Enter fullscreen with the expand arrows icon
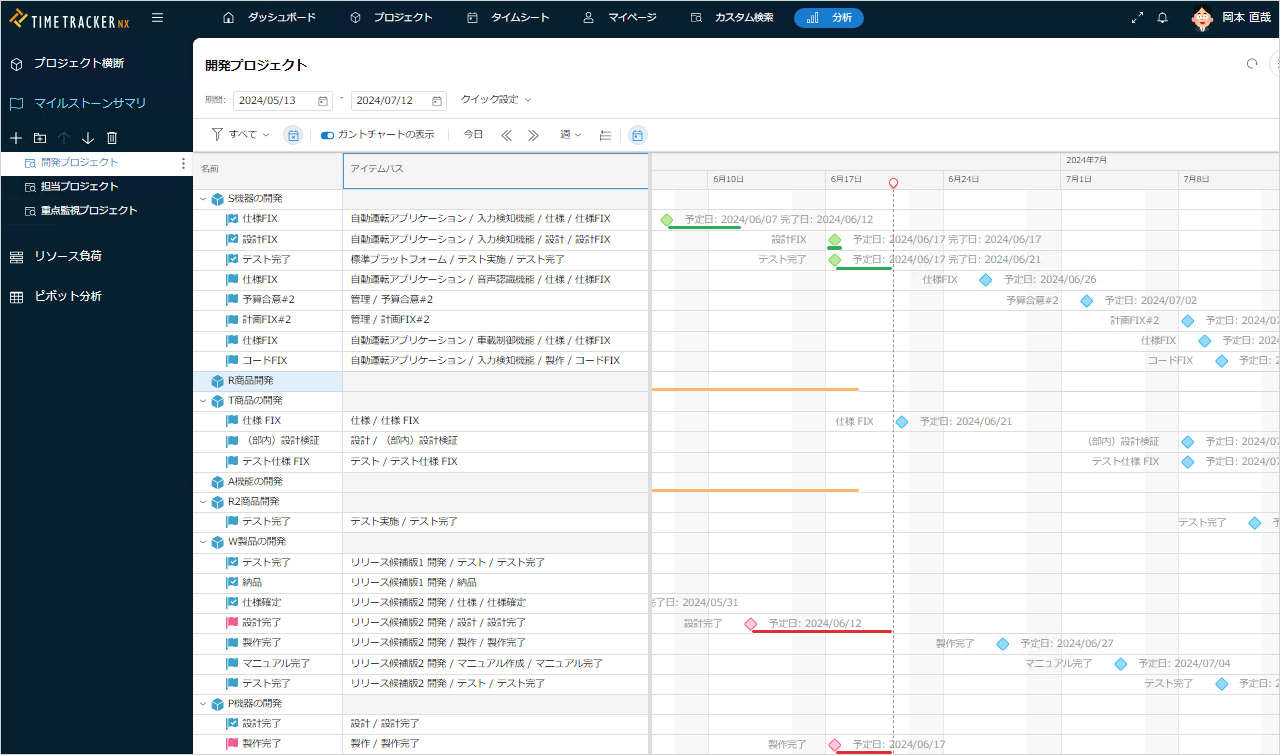1280x755 pixels. 1137,18
